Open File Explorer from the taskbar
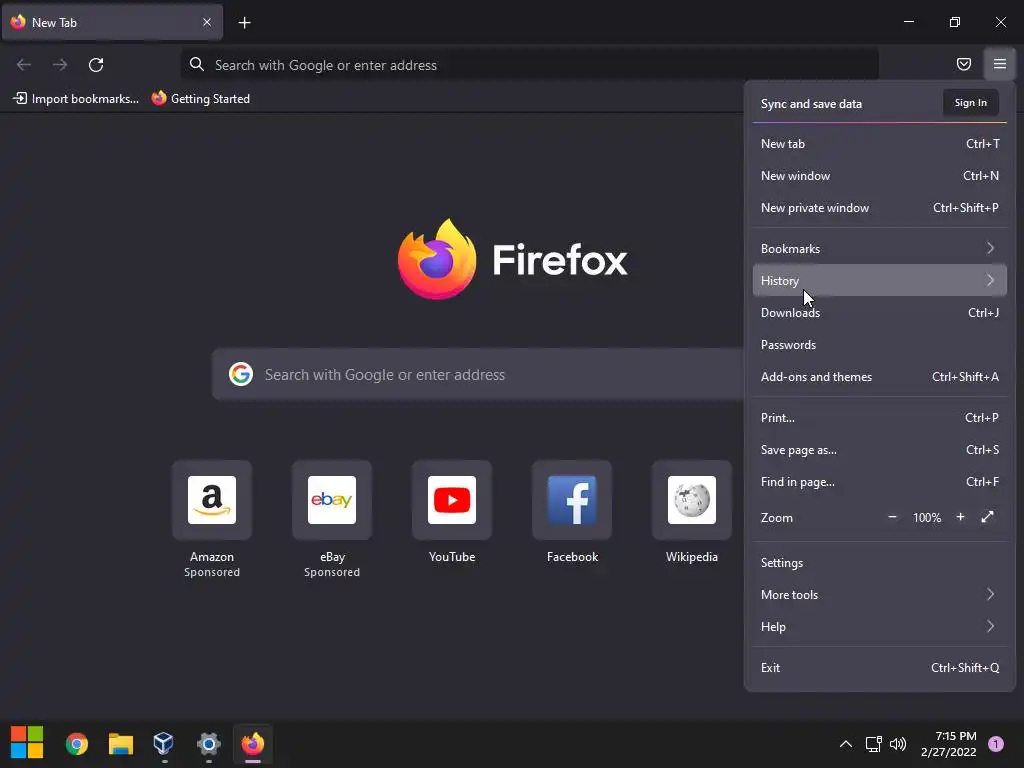 click(121, 744)
